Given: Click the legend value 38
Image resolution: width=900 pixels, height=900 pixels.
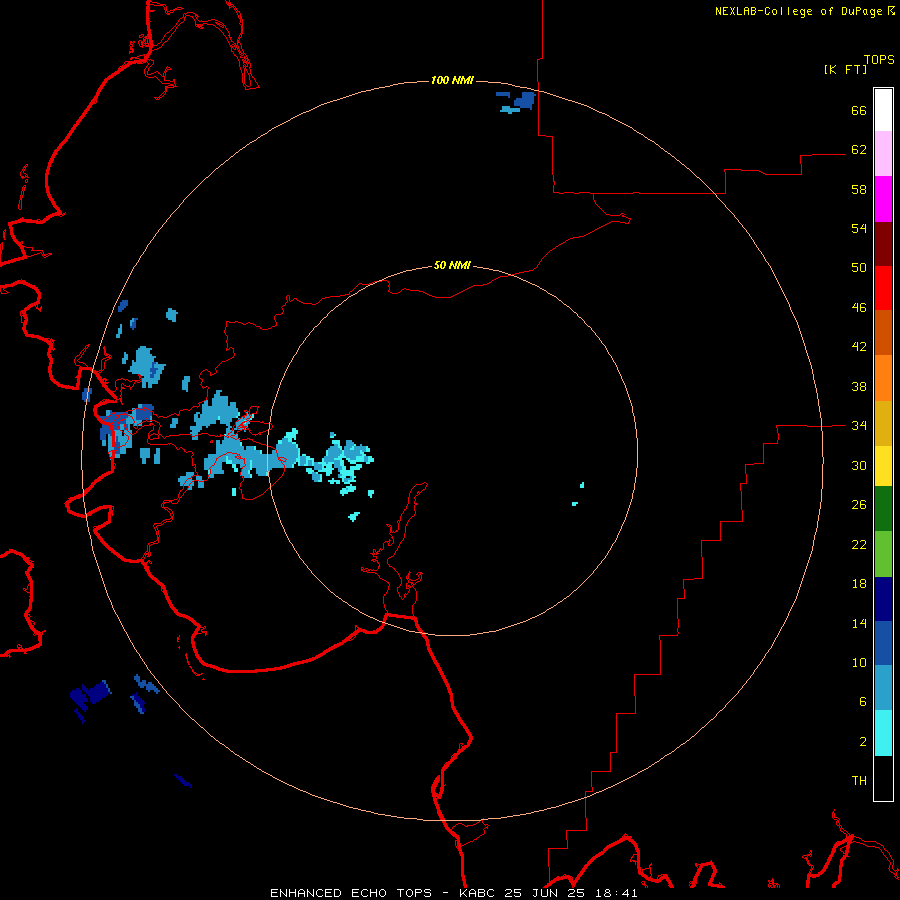Looking at the screenshot, I should [859, 387].
